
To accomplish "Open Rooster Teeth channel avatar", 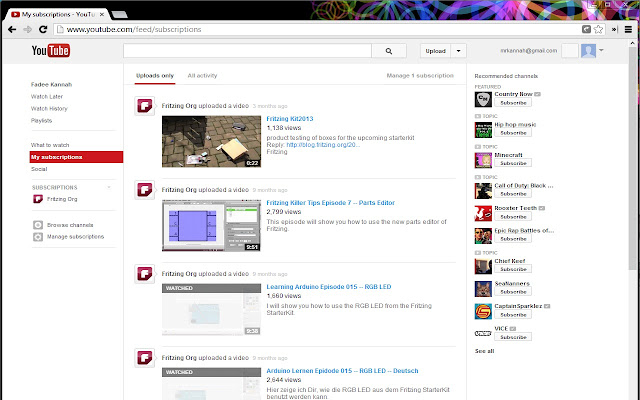I will pyautogui.click(x=483, y=213).
